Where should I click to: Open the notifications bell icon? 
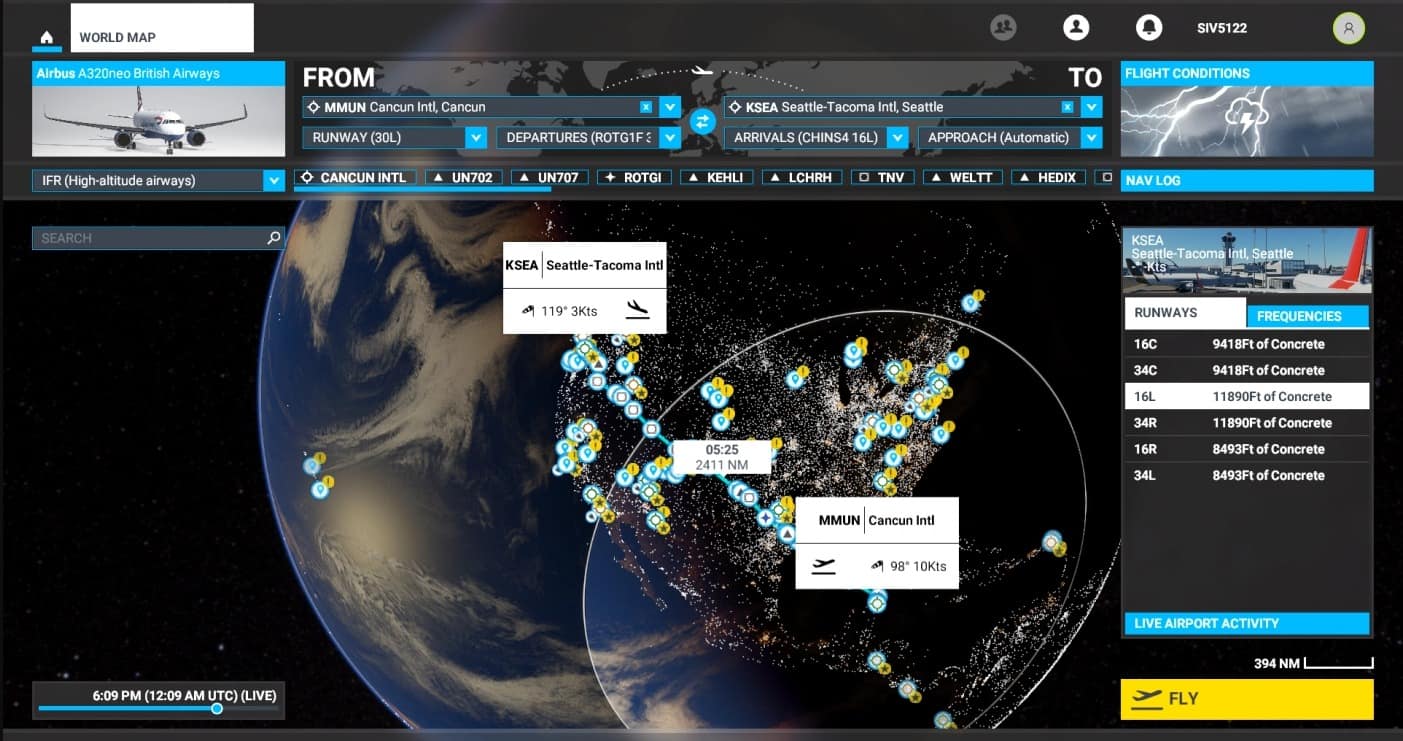point(1148,27)
